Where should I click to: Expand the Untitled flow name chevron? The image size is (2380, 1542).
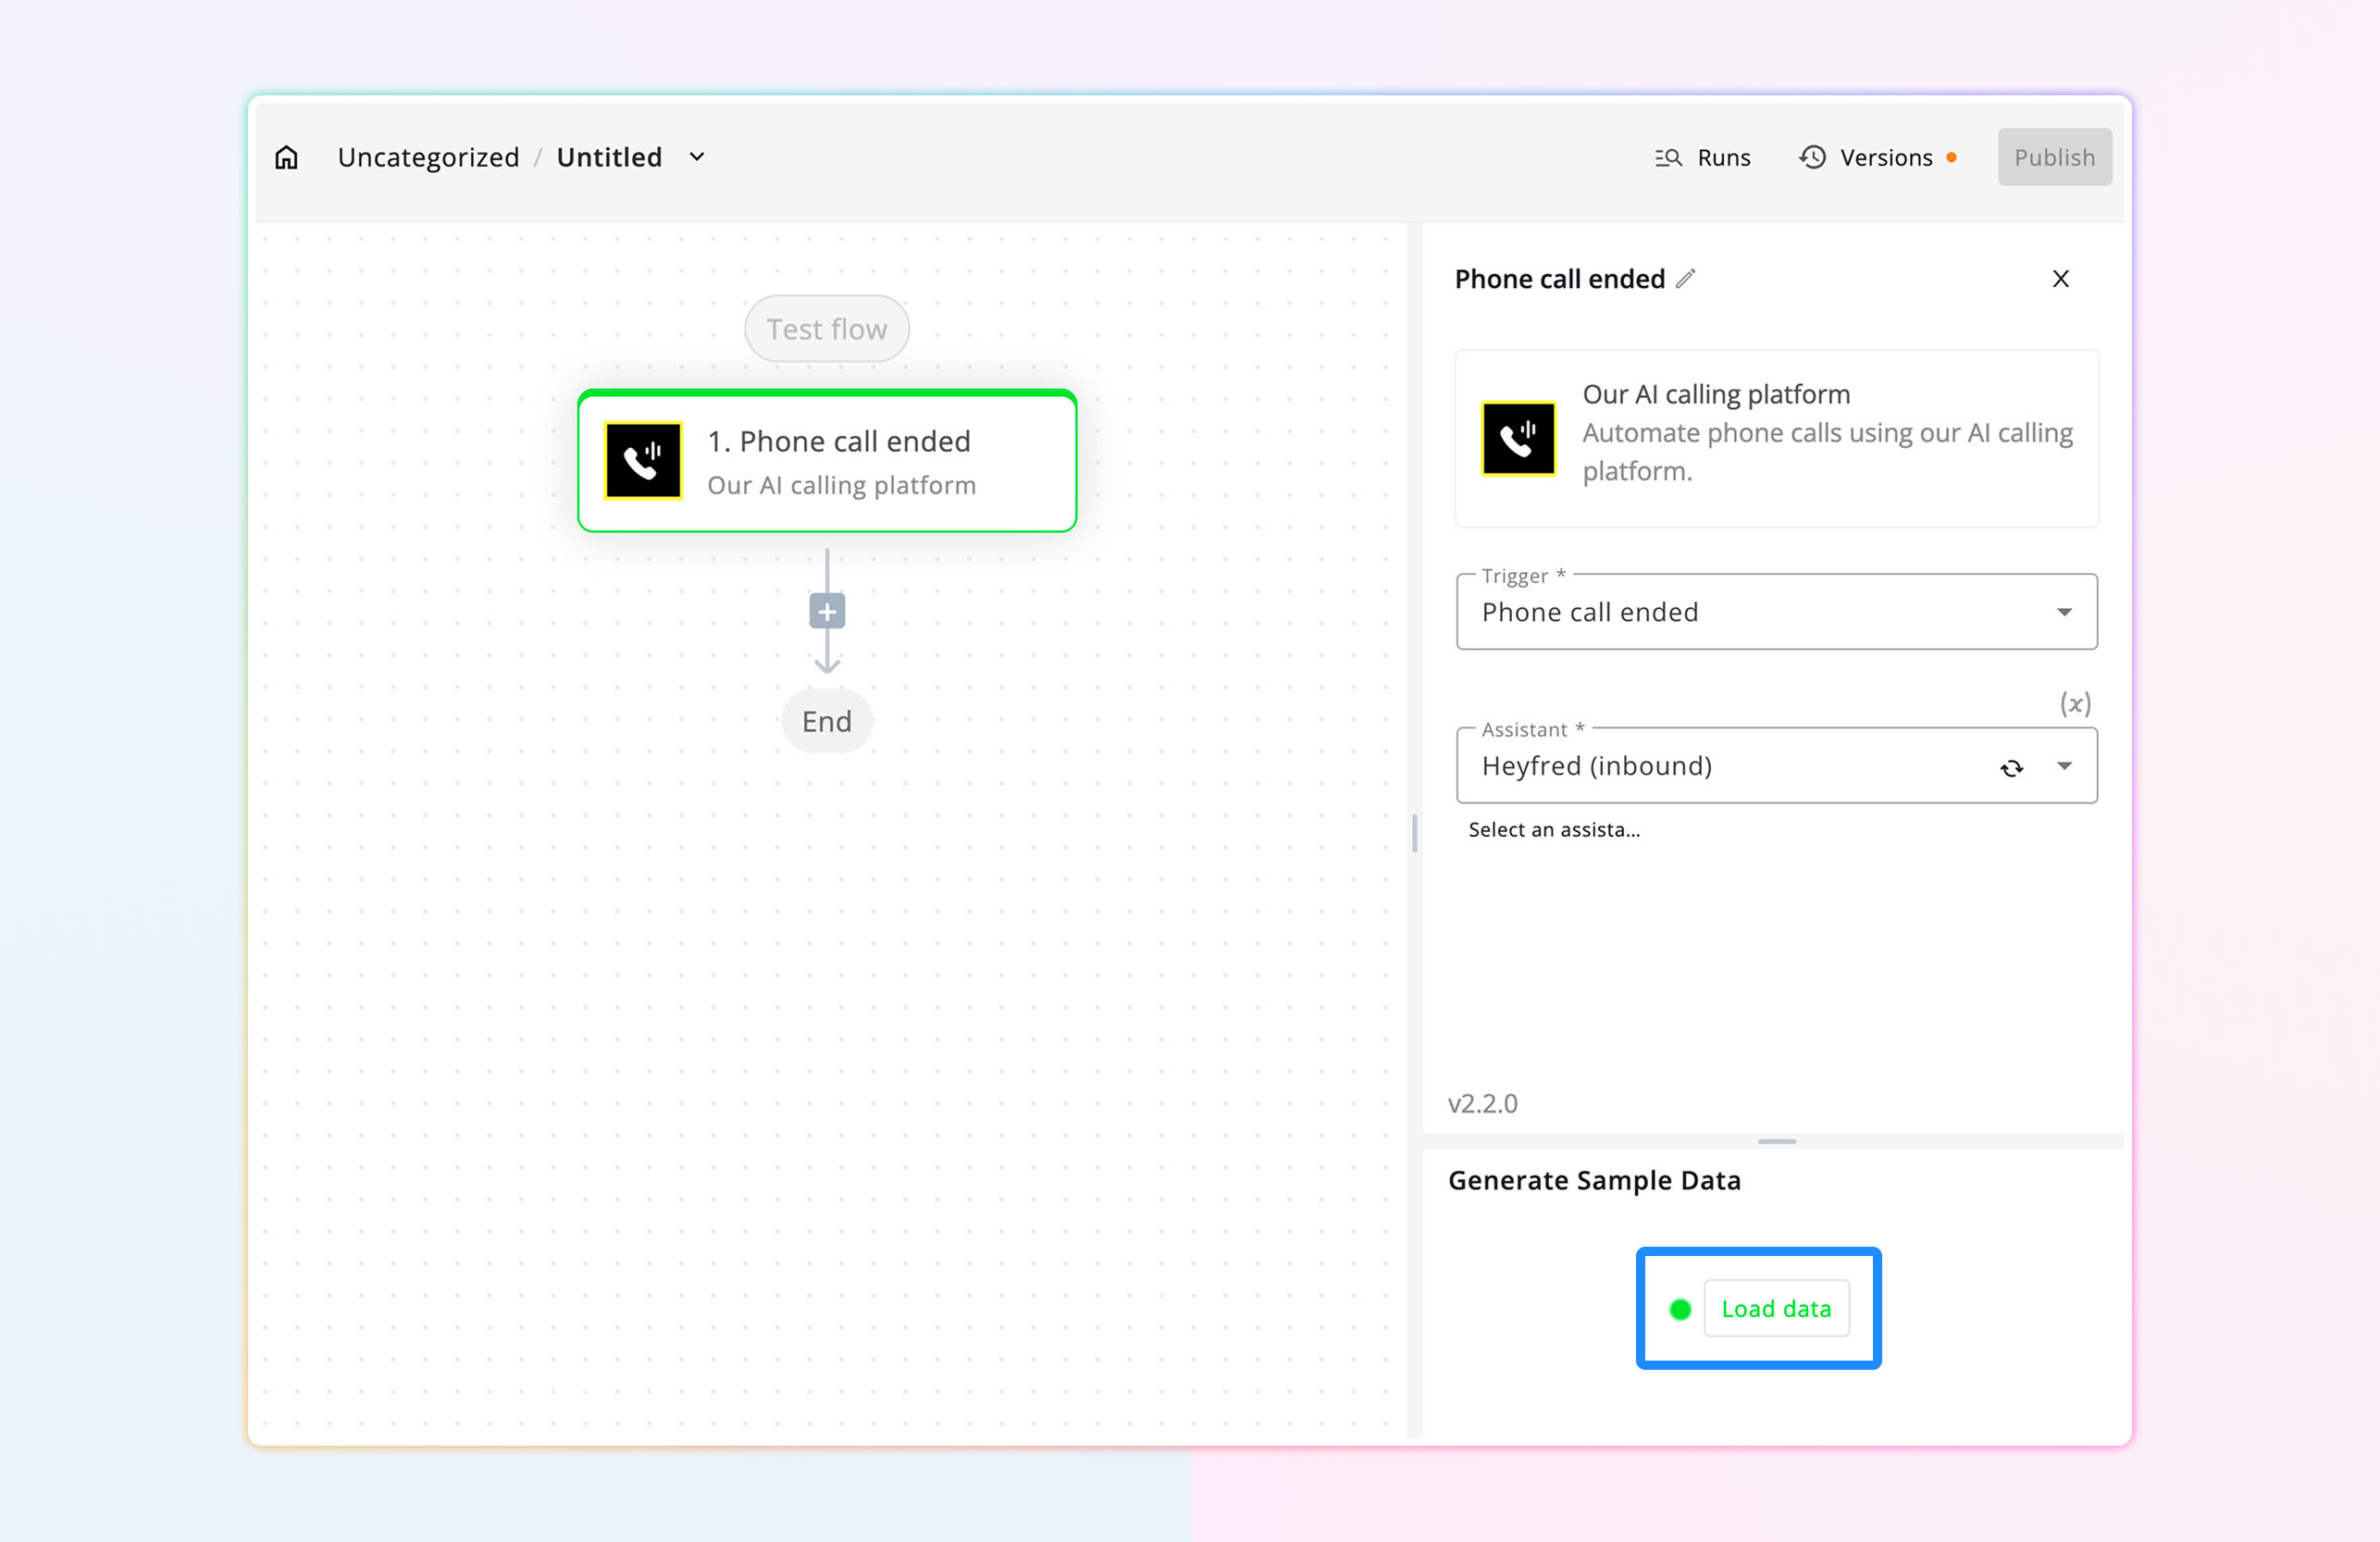pos(697,157)
